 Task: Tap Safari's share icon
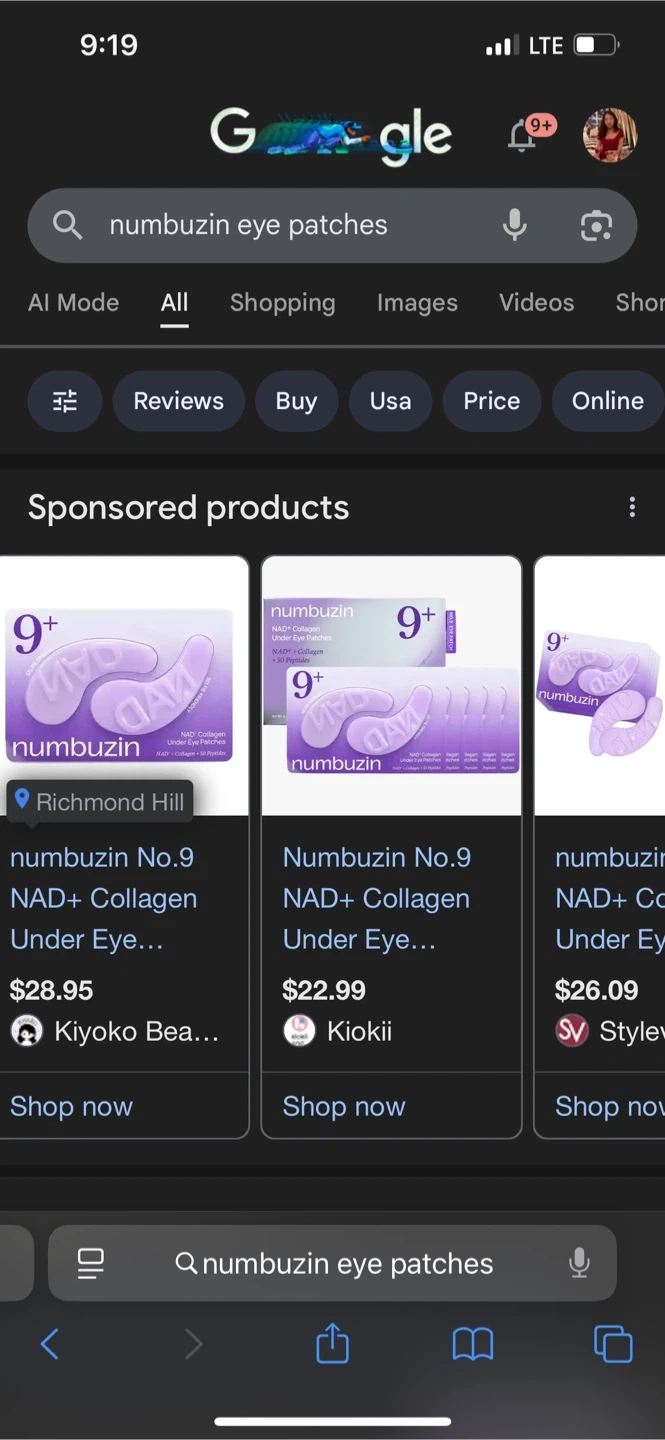pyautogui.click(x=332, y=1343)
